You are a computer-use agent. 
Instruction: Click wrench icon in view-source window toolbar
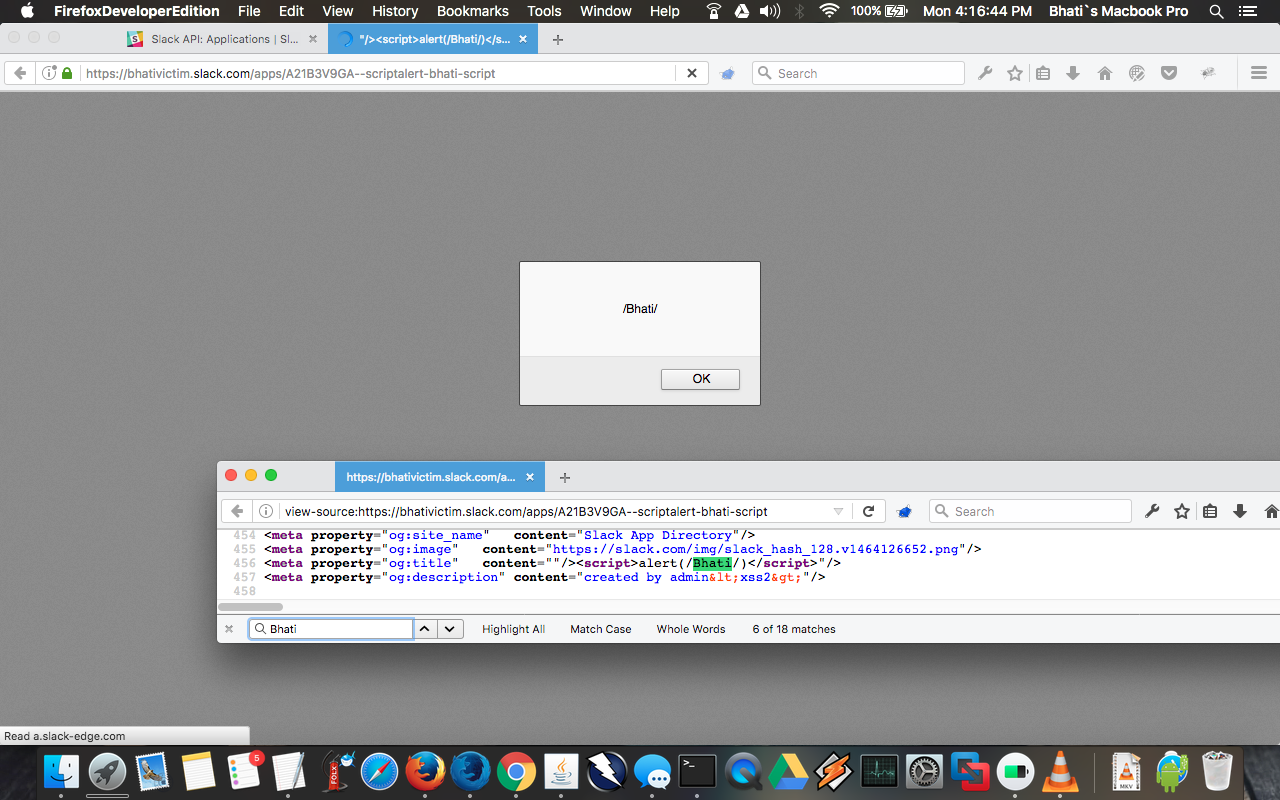click(1152, 511)
